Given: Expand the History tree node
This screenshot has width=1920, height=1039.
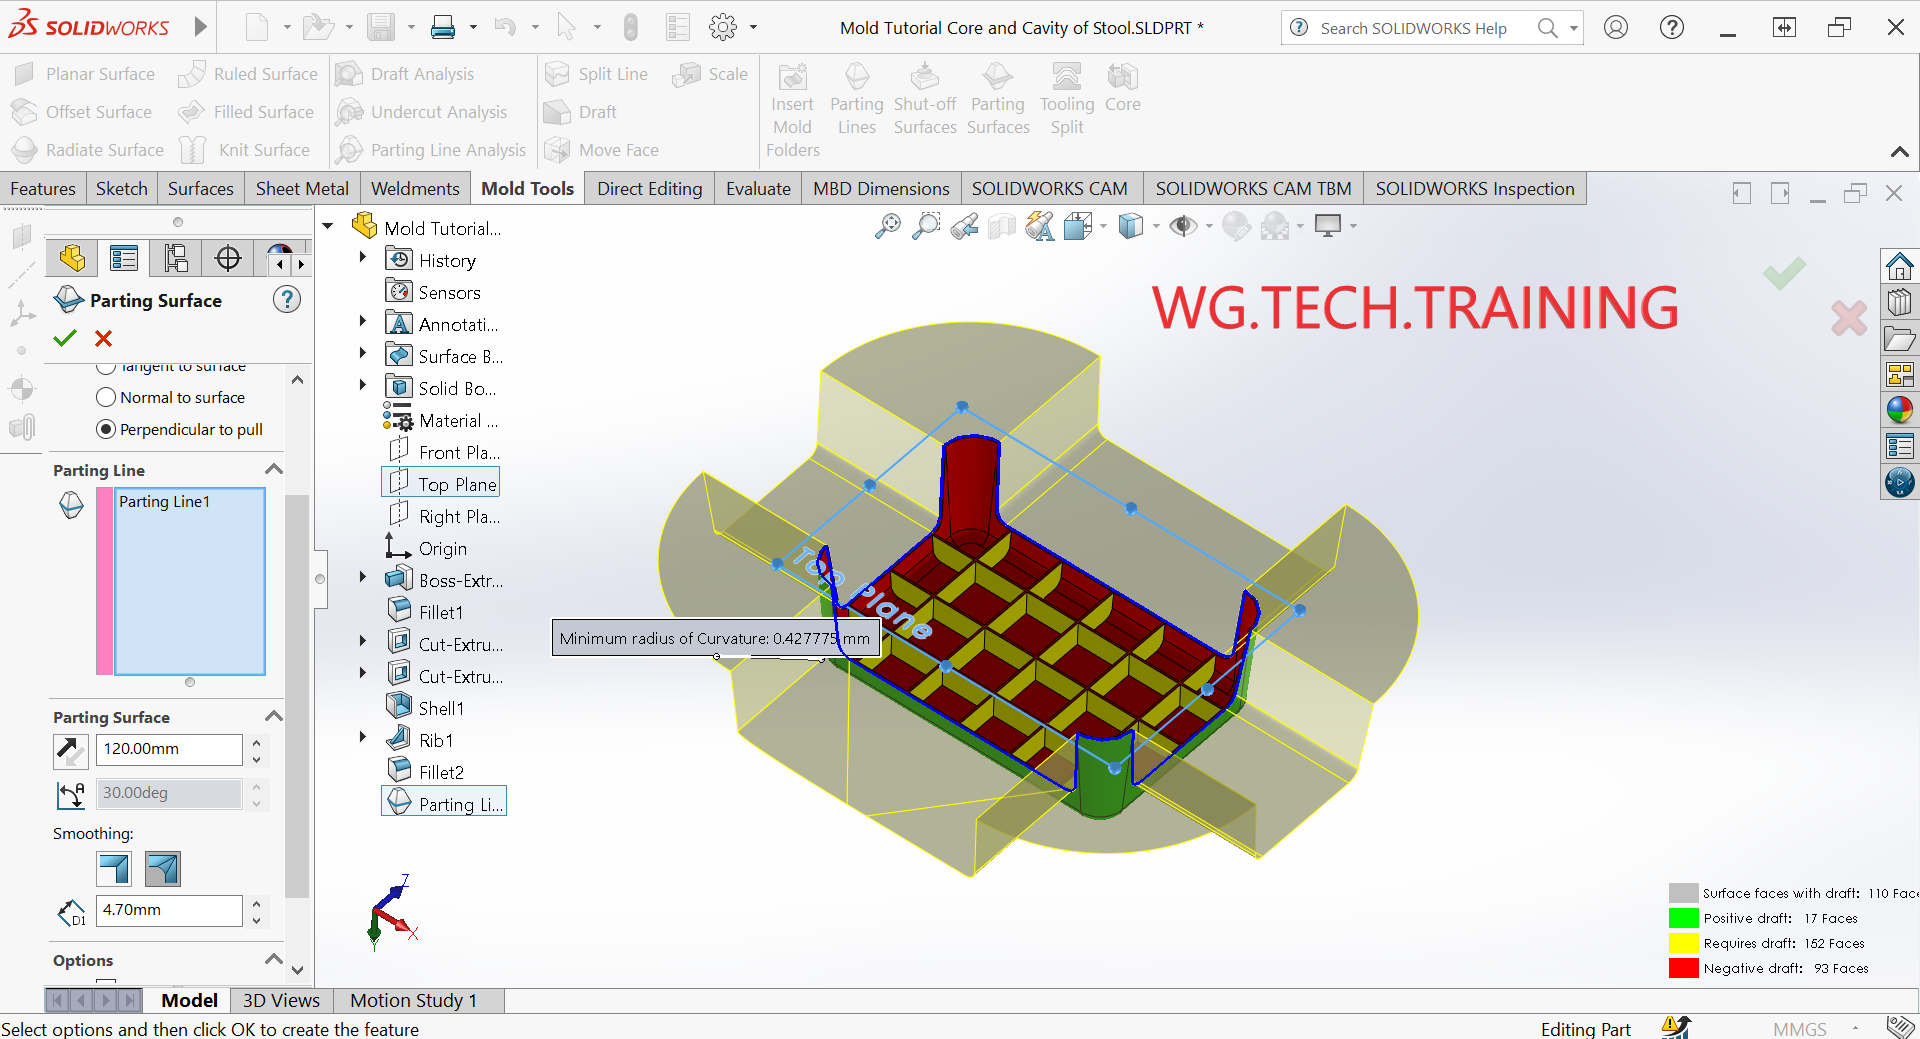Looking at the screenshot, I should tap(363, 258).
